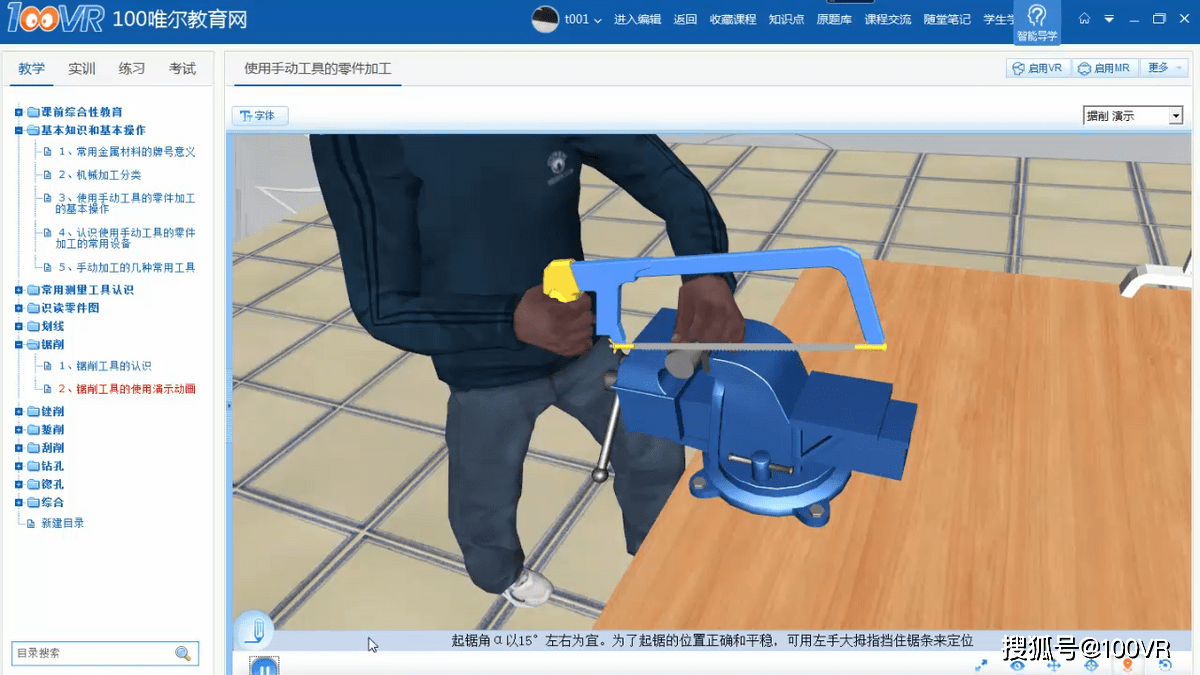Click the target/center view icon
The height and width of the screenshot is (675, 1200).
1091,665
